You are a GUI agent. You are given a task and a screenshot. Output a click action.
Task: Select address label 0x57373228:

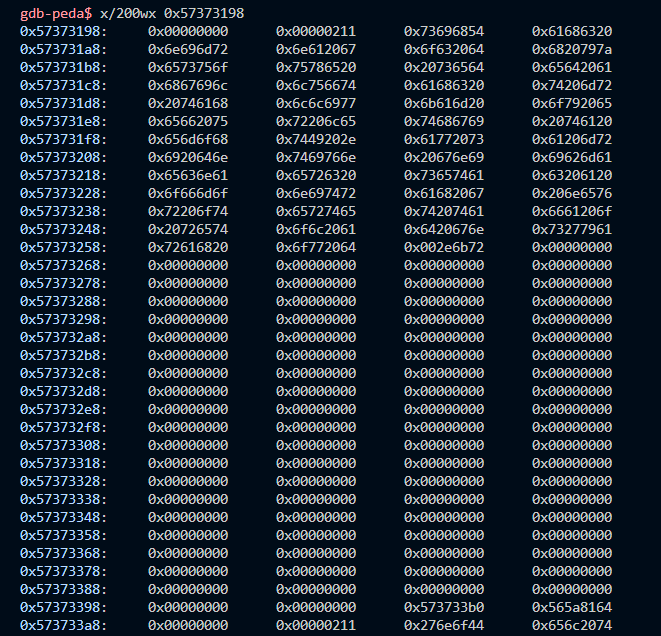click(x=63, y=193)
